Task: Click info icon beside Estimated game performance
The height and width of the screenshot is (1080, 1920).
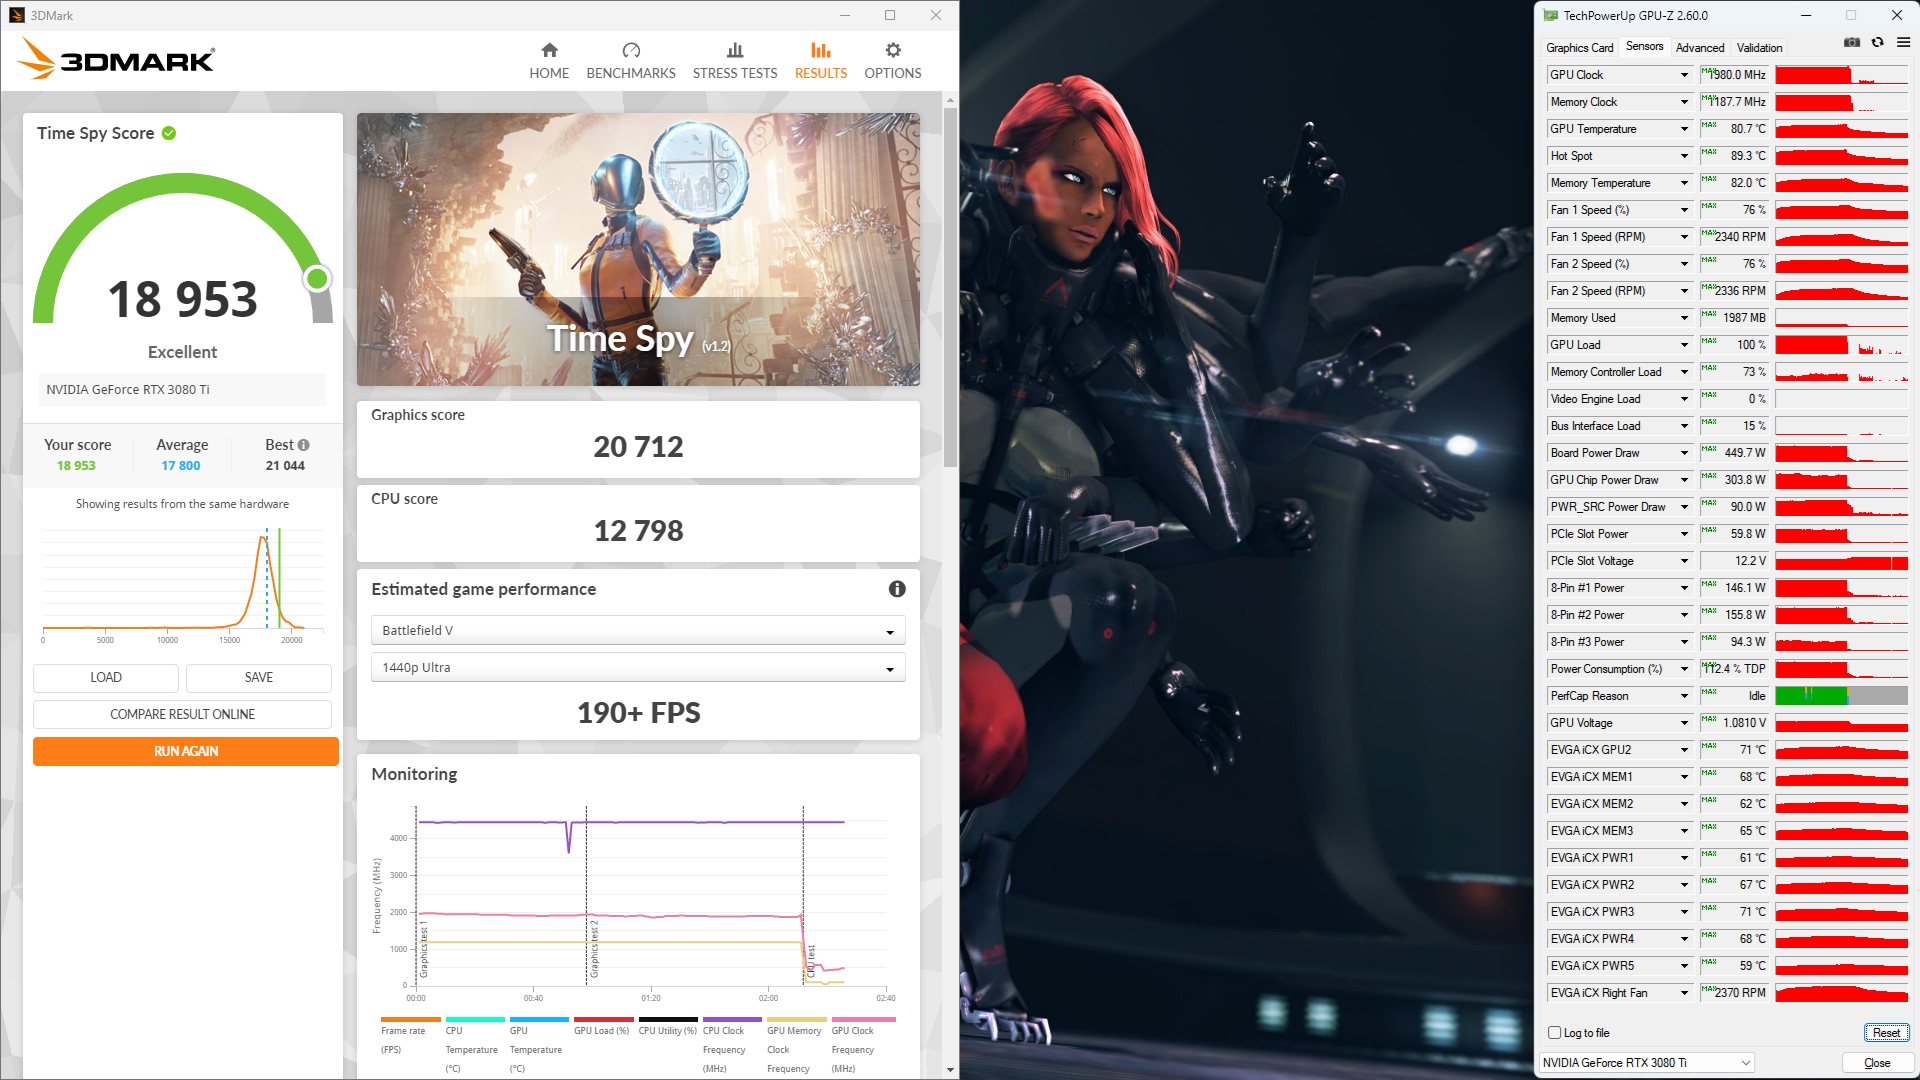Action: pyautogui.click(x=897, y=589)
